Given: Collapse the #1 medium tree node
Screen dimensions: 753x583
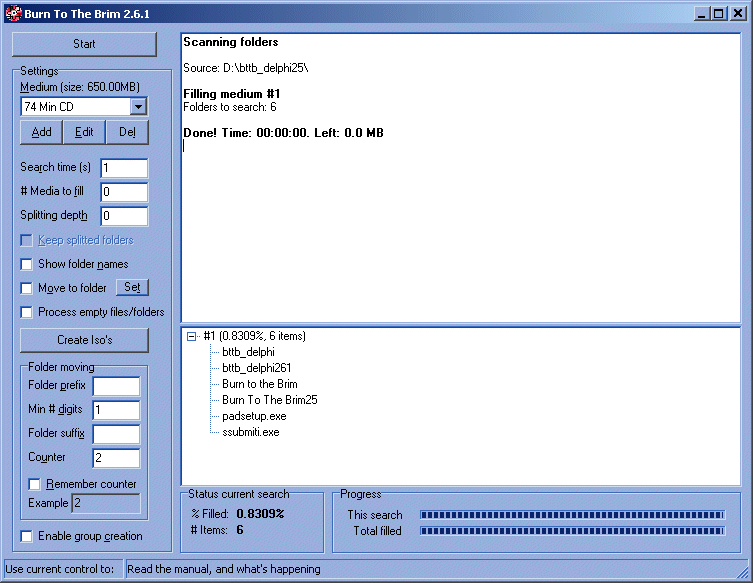Looking at the screenshot, I should 191,336.
